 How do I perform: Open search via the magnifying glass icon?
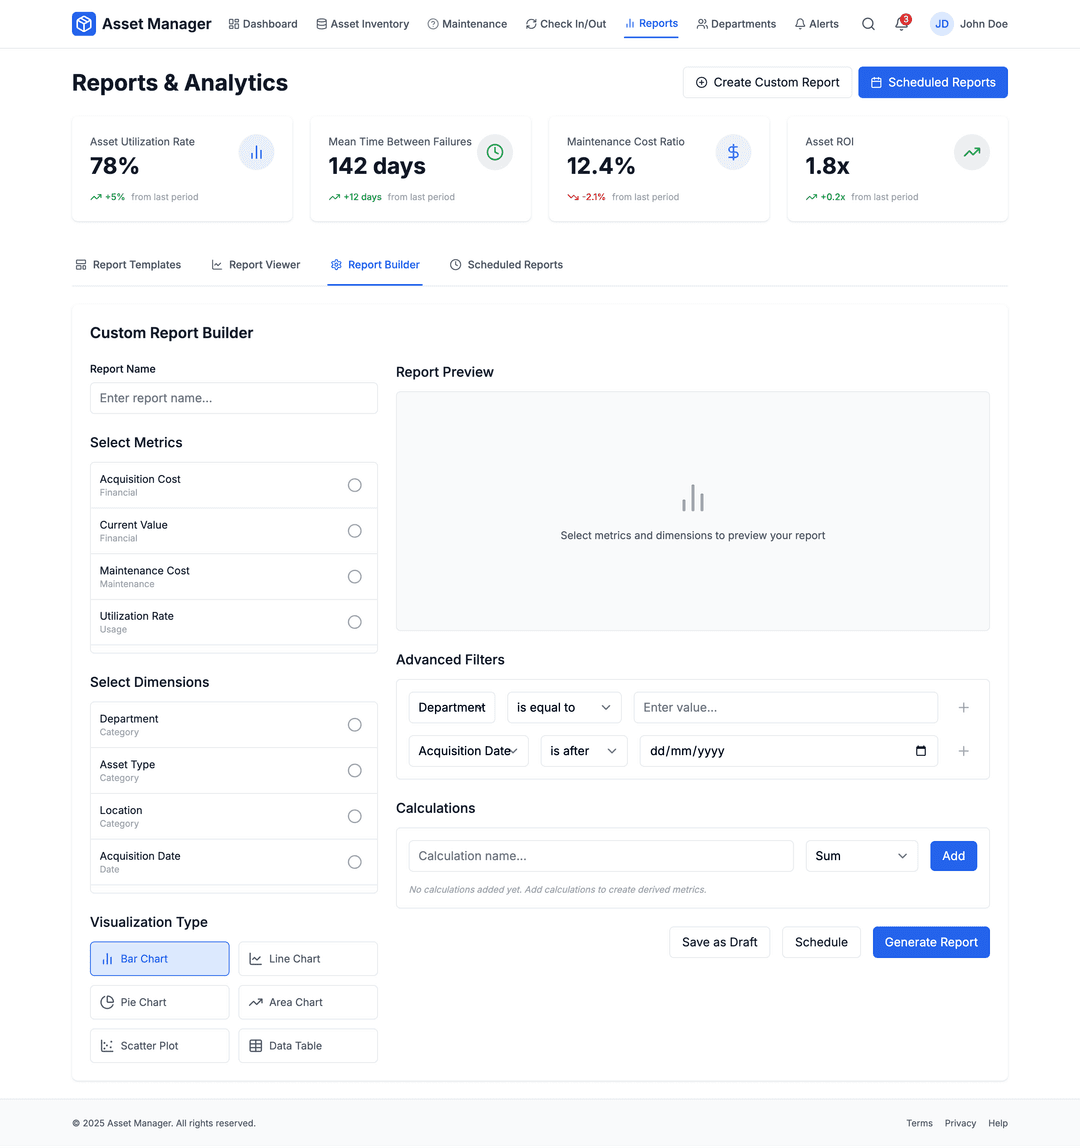(x=867, y=23)
